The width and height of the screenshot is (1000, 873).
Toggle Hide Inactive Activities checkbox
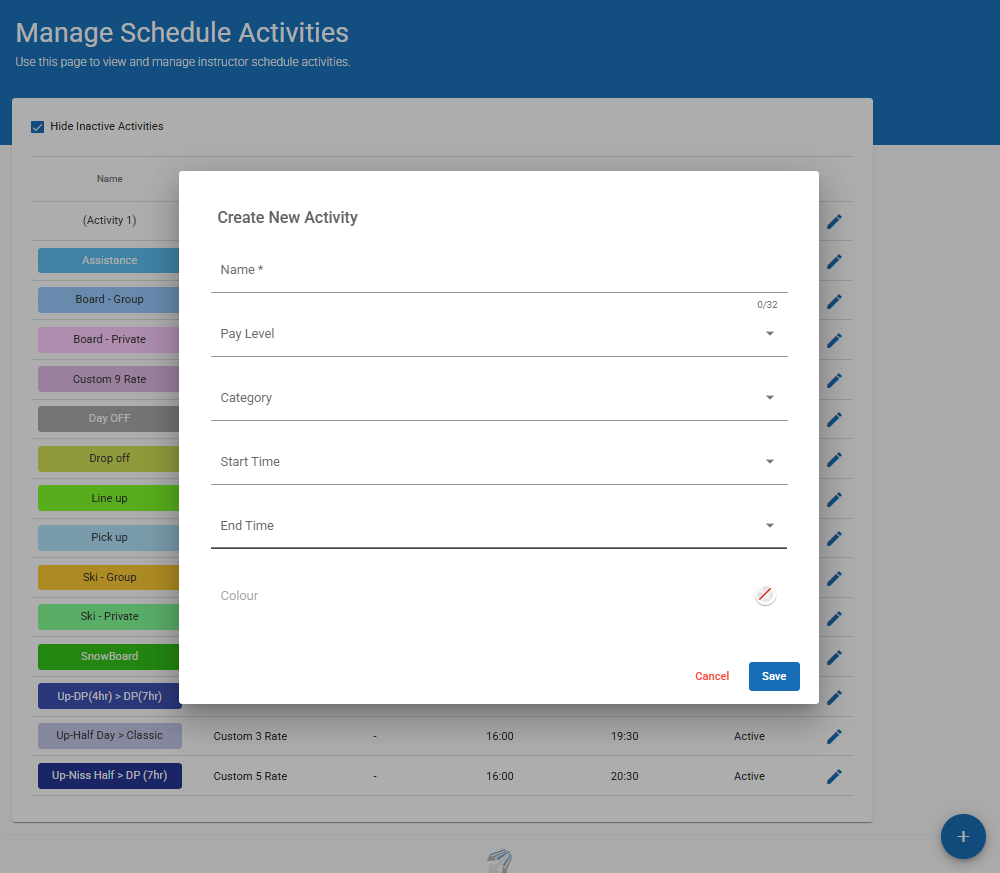[x=38, y=127]
